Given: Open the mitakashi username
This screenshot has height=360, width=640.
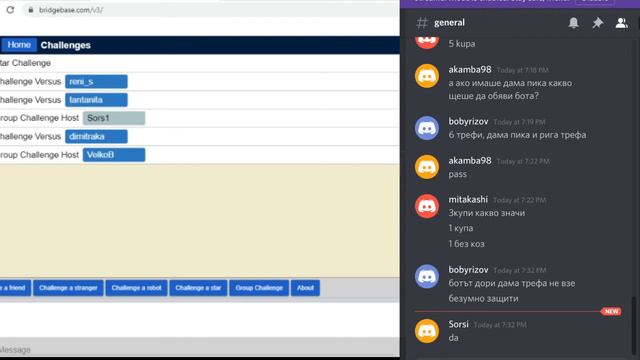Looking at the screenshot, I should 468,199.
